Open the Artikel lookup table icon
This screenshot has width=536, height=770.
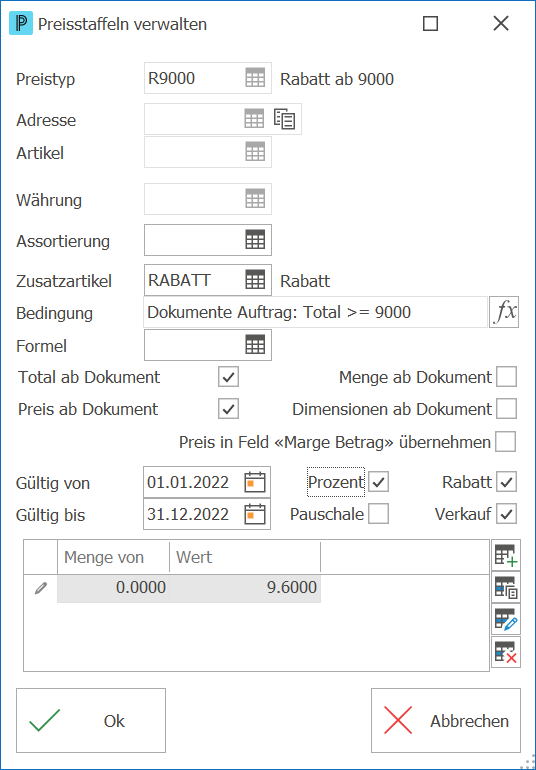tap(255, 152)
